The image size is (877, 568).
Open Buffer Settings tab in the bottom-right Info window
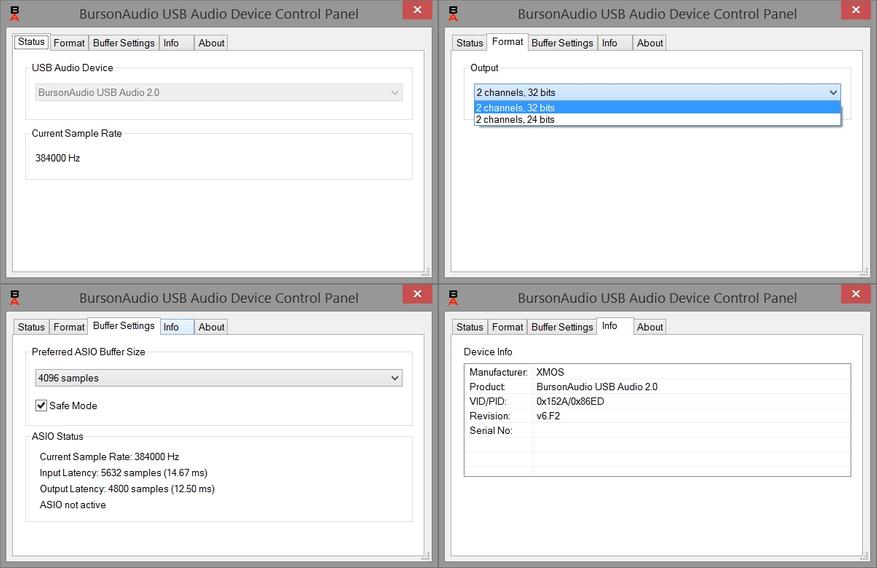click(562, 327)
